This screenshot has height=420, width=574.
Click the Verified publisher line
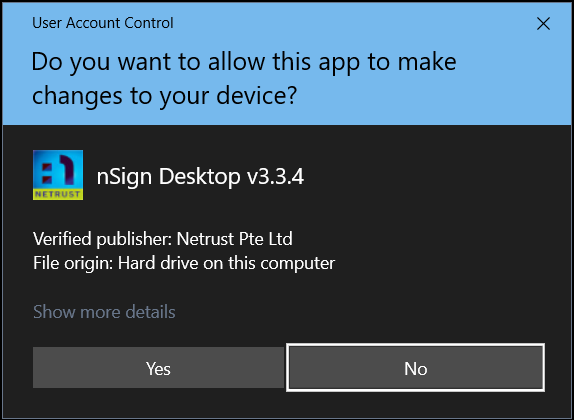click(x=163, y=239)
